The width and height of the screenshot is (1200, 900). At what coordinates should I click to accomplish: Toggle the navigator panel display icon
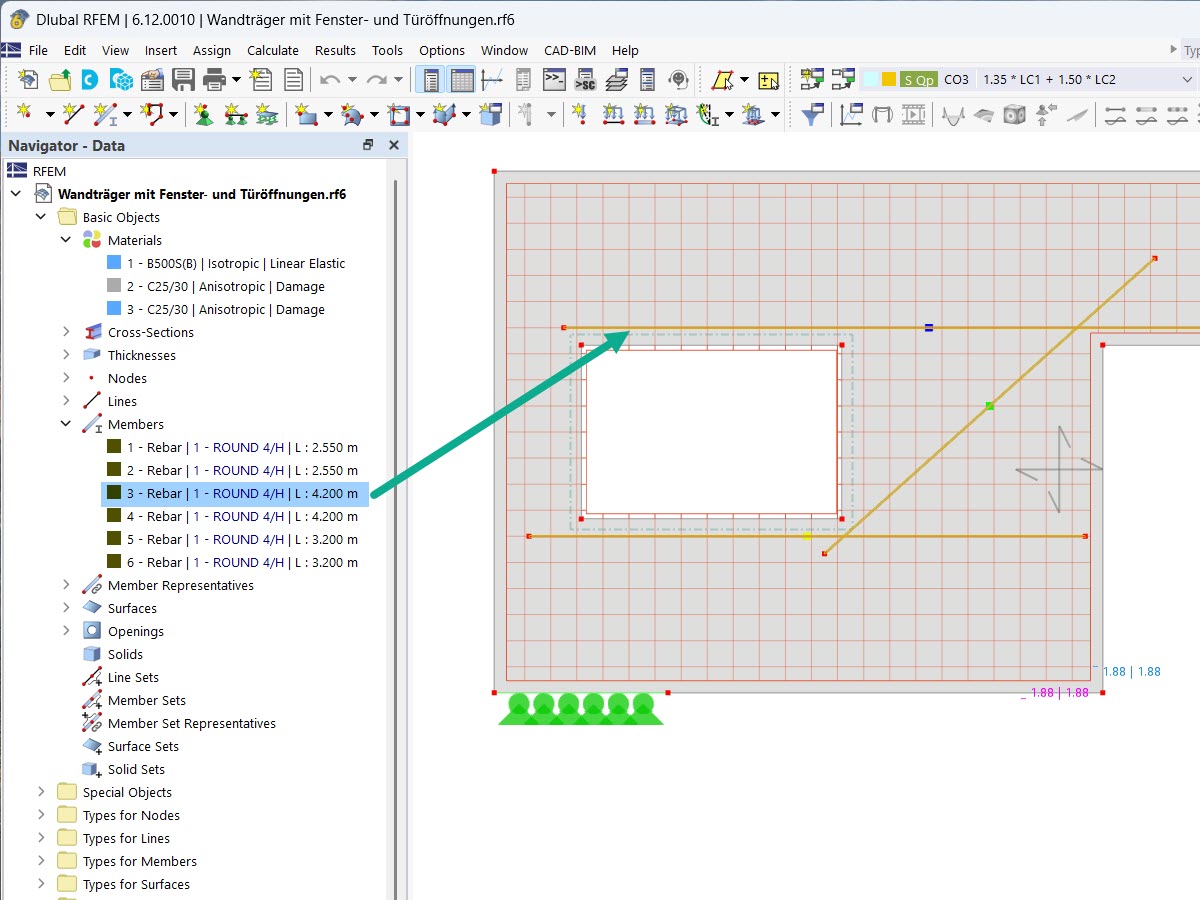pos(431,79)
